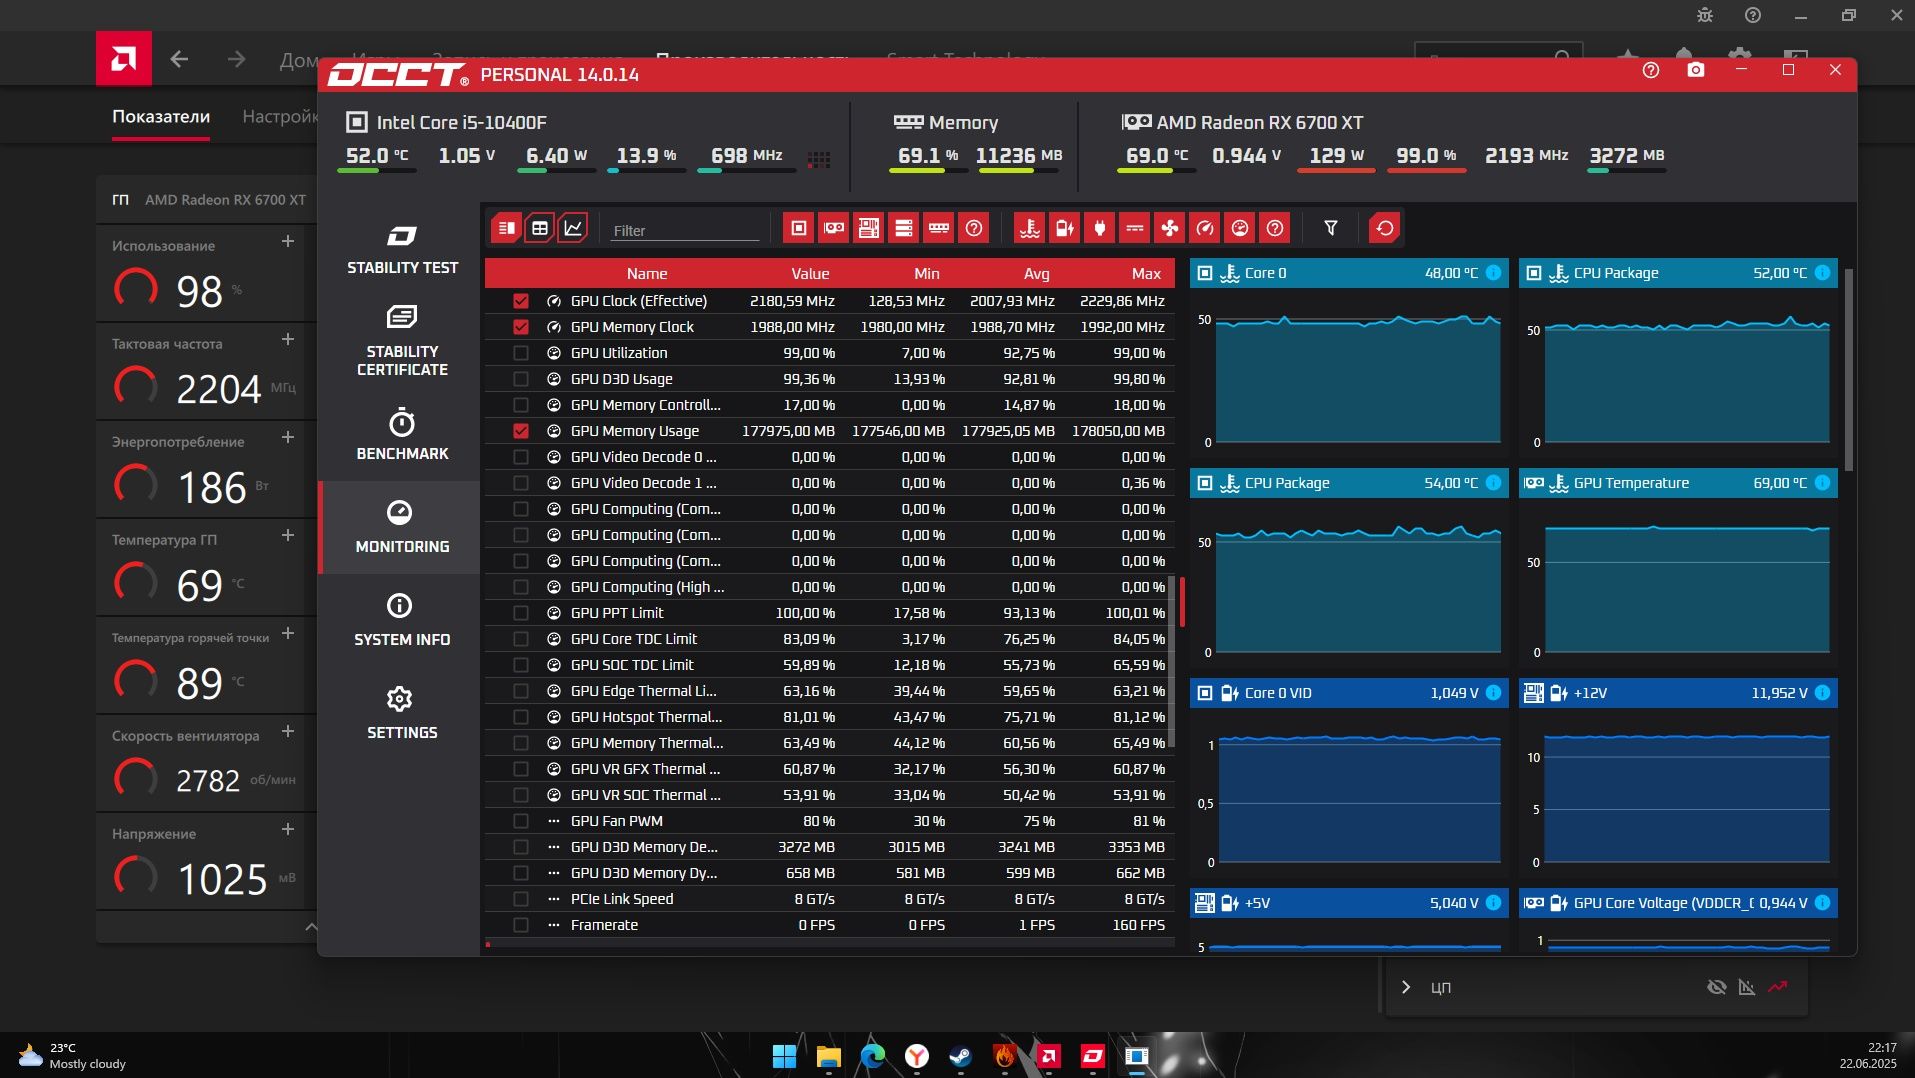Open the BENCHMARK section
Image resolution: width=1915 pixels, height=1078 pixels.
tap(402, 434)
